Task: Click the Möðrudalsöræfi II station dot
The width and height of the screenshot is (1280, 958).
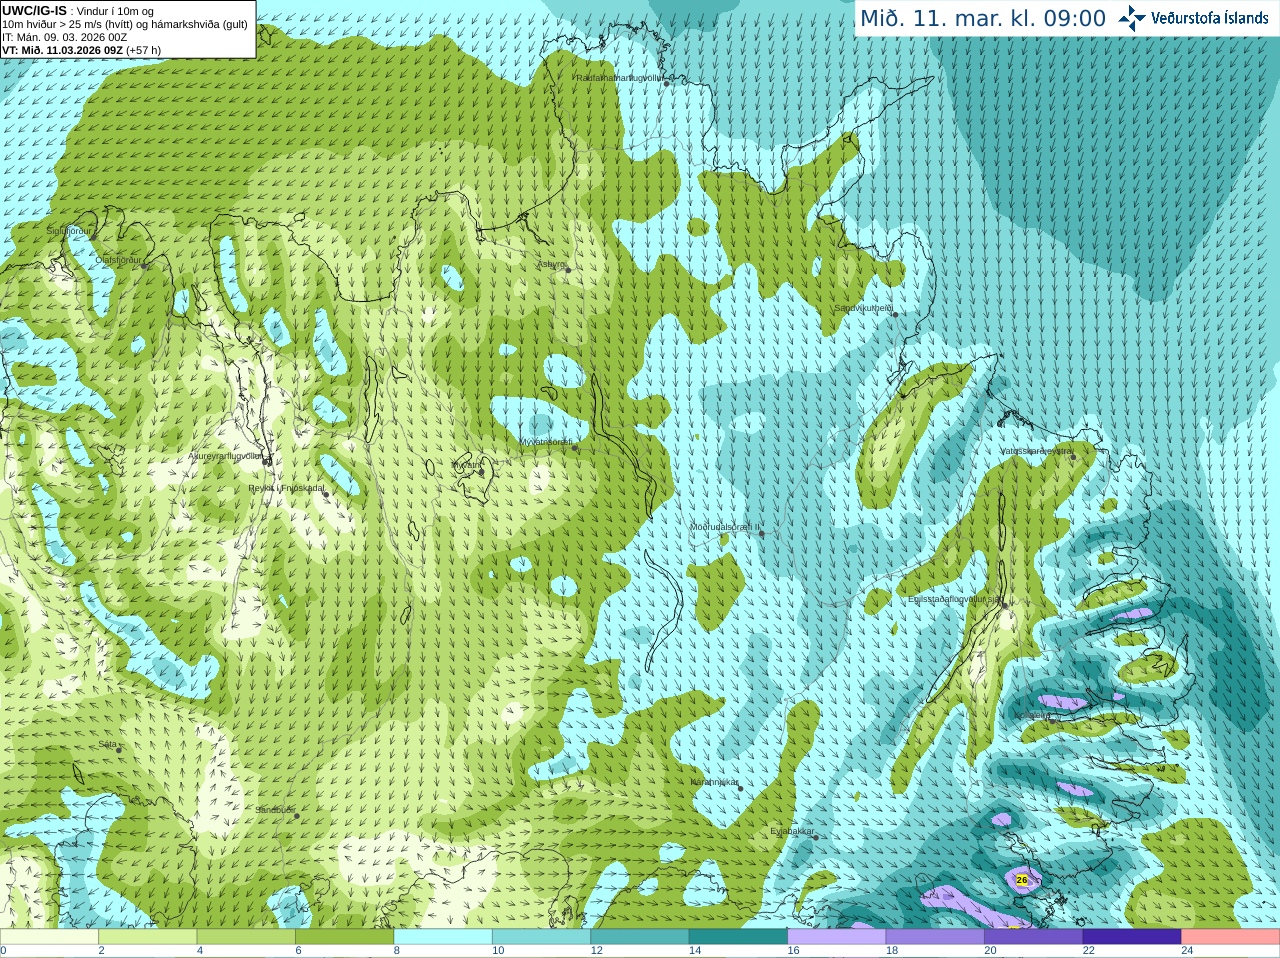Action: (762, 533)
